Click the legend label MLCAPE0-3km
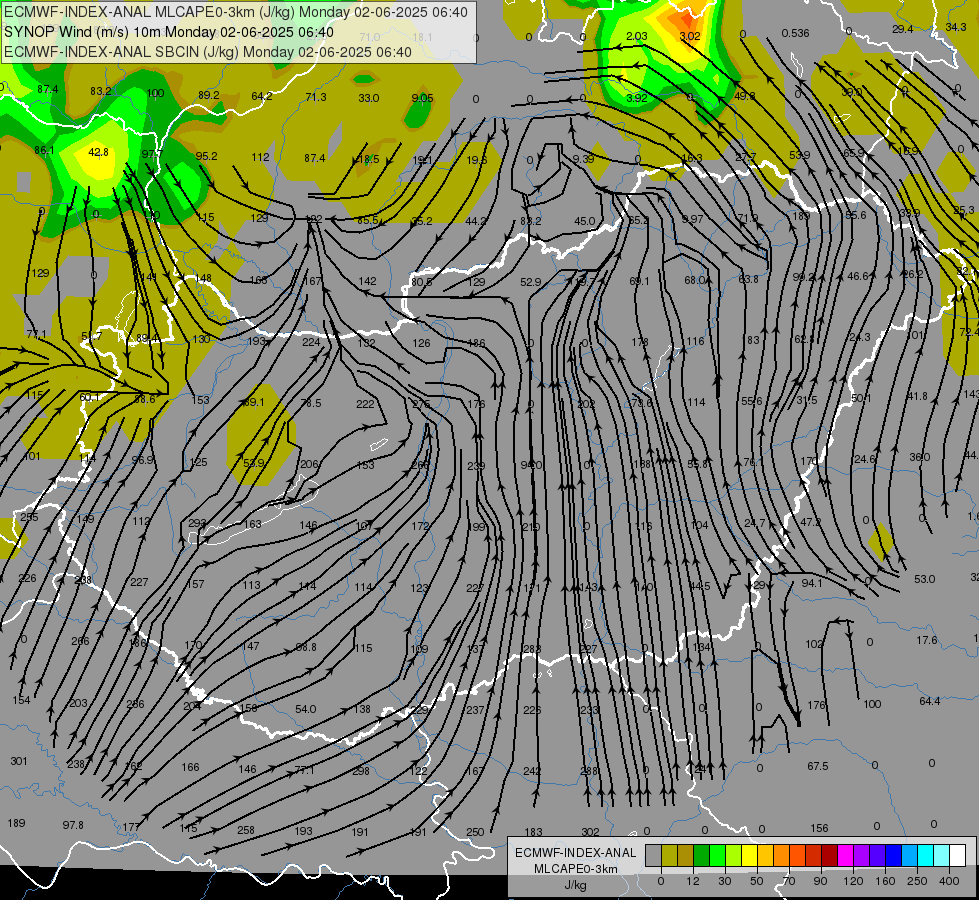The width and height of the screenshot is (979, 900). [576, 869]
